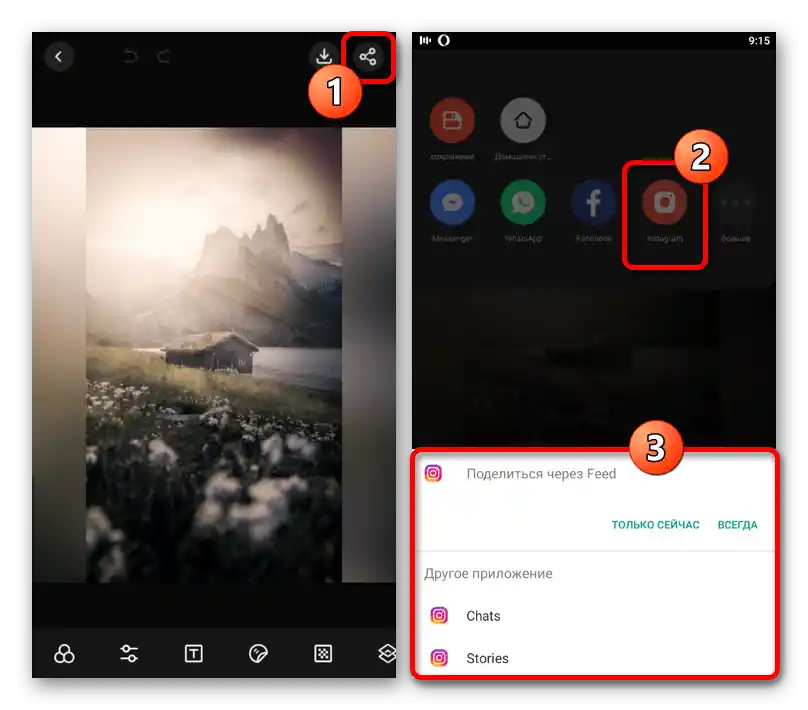
Task: Open the layers tool
Action: [387, 654]
